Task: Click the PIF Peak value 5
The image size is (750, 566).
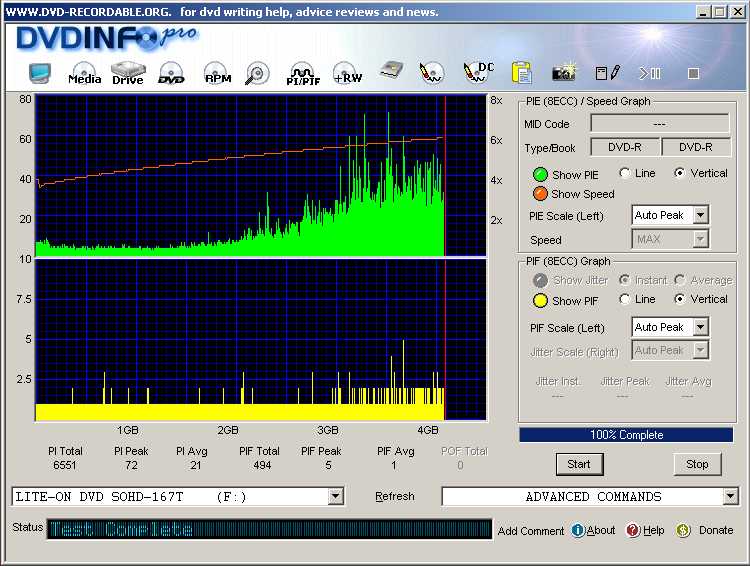Action: click(328, 465)
